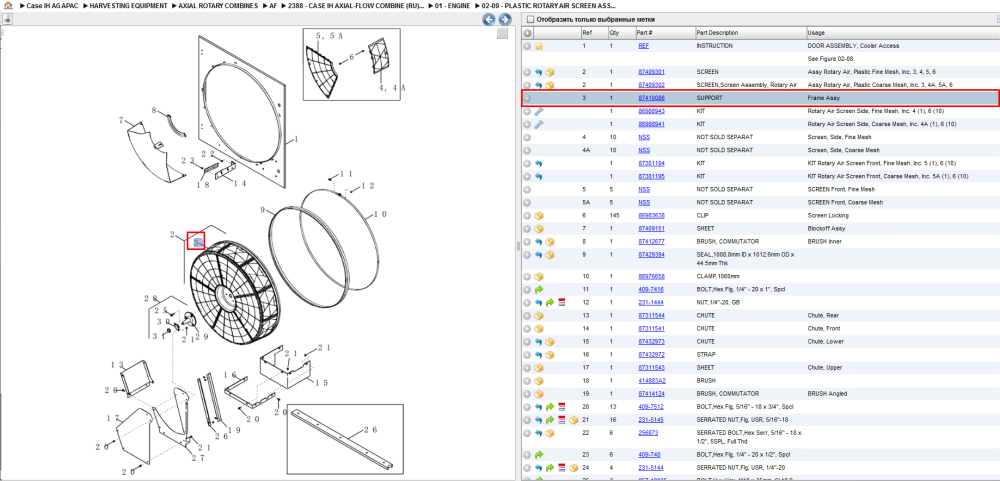
Task: Select the 'Screen Locking' usage text
Action: pos(827,216)
